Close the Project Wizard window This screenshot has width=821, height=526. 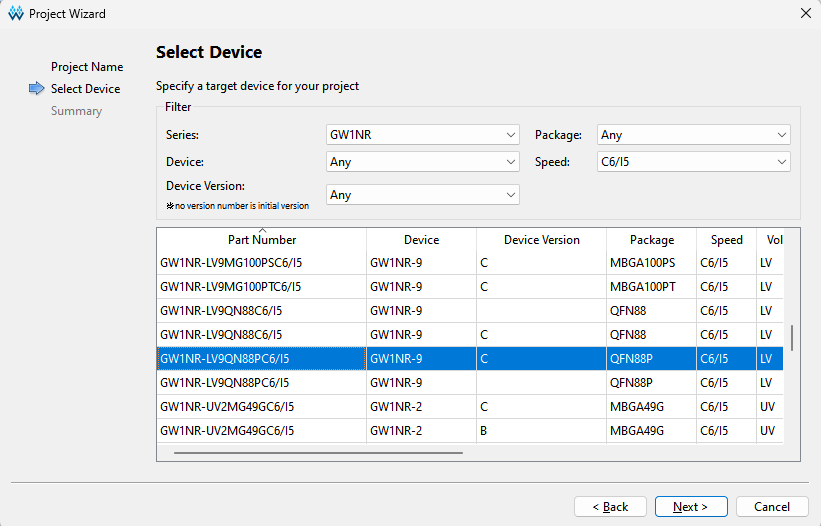[x=805, y=14]
